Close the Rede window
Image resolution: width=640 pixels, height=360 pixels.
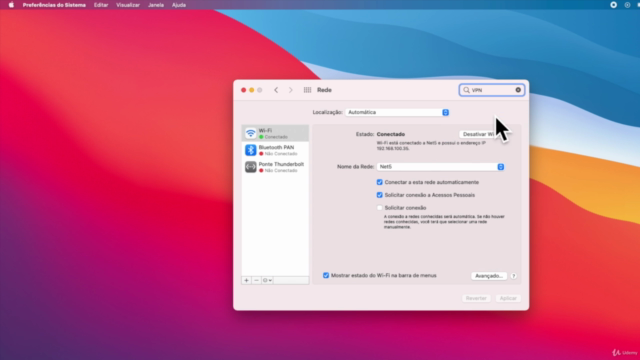coord(244,90)
